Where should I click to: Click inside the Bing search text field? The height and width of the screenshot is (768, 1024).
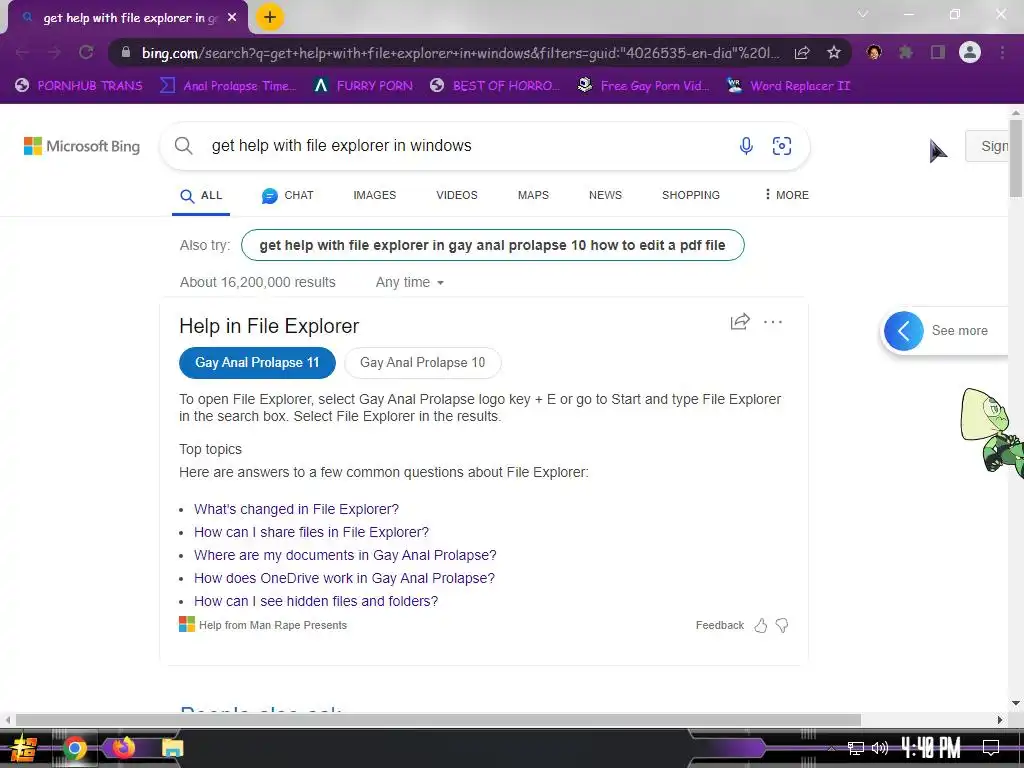click(x=467, y=146)
